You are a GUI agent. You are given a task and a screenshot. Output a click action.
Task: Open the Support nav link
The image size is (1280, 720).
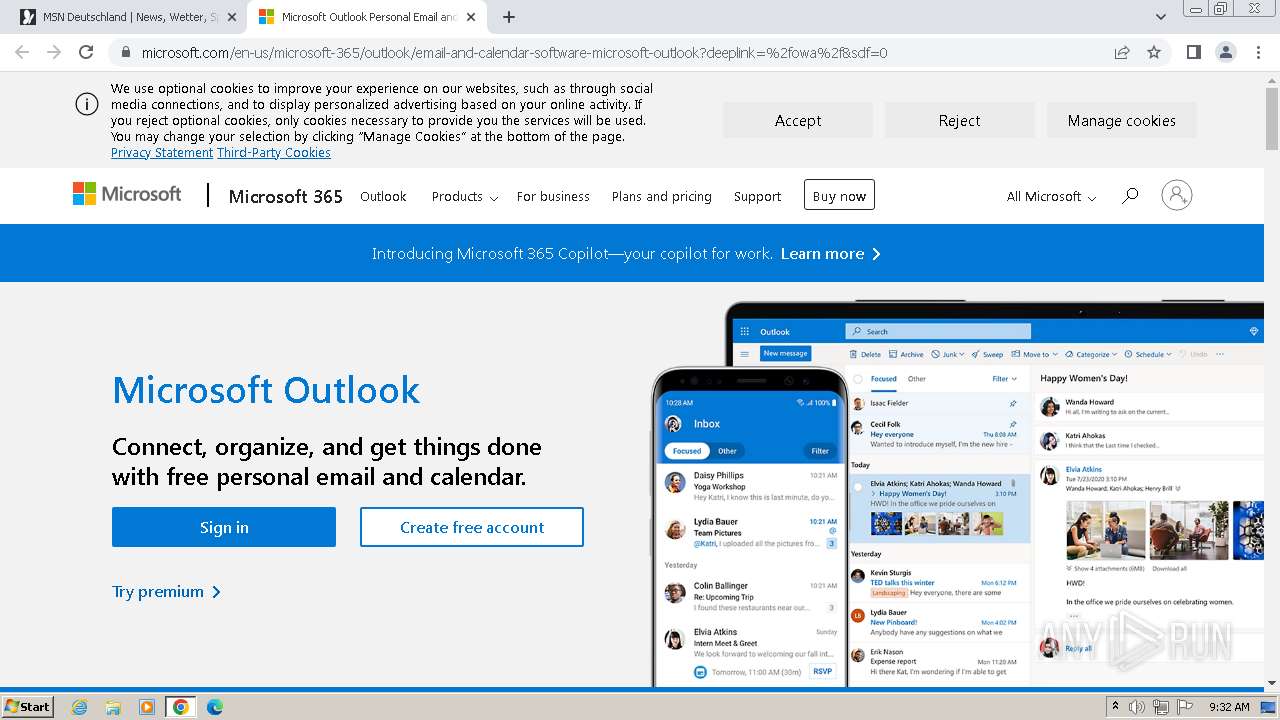point(757,196)
